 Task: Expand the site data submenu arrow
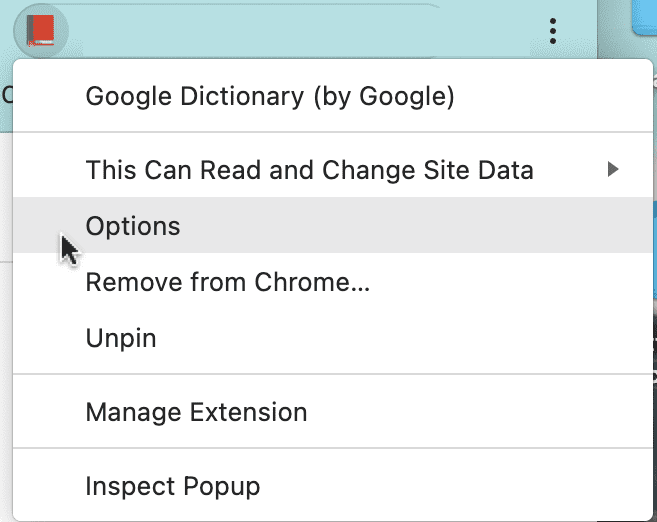613,170
